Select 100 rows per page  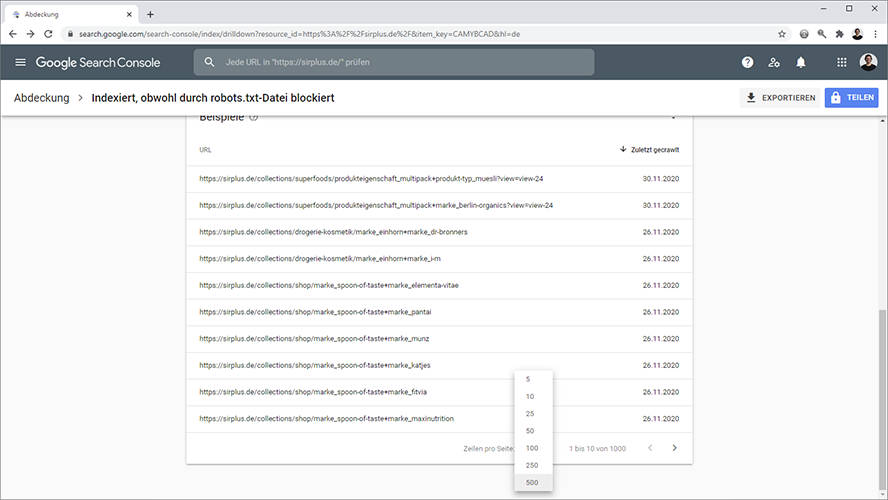533,448
